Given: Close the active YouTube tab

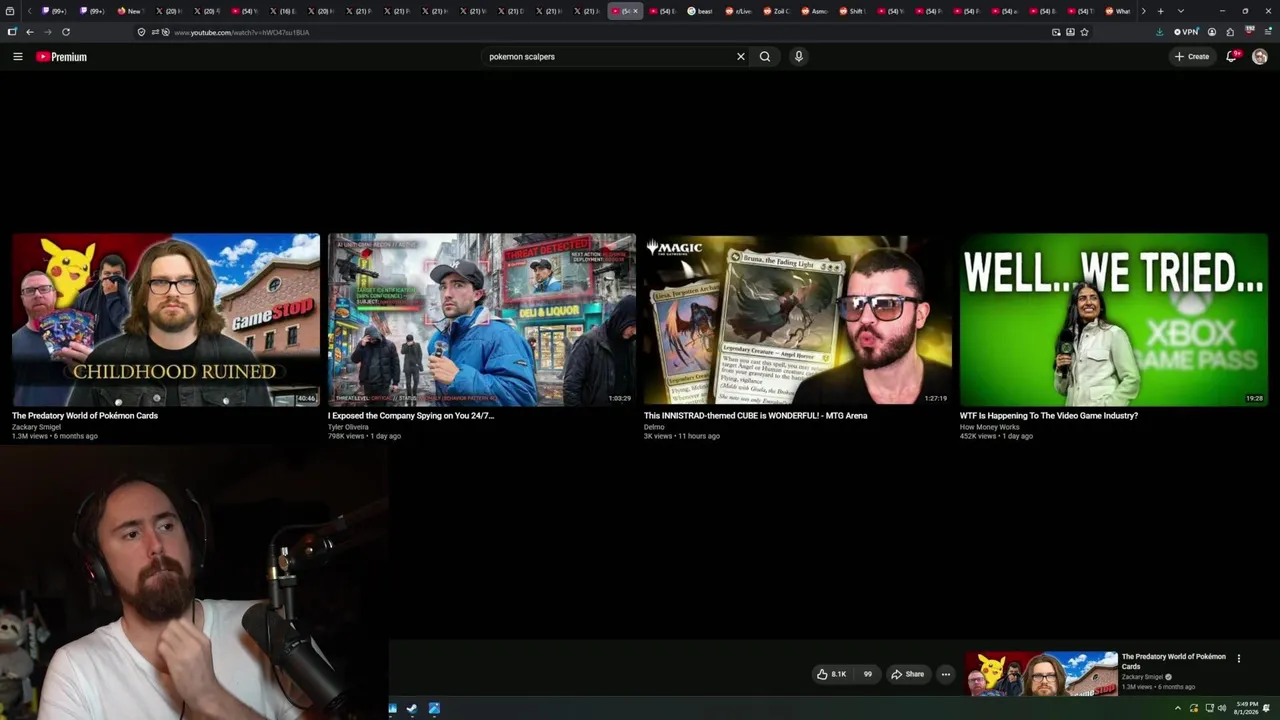Looking at the screenshot, I should 635,11.
